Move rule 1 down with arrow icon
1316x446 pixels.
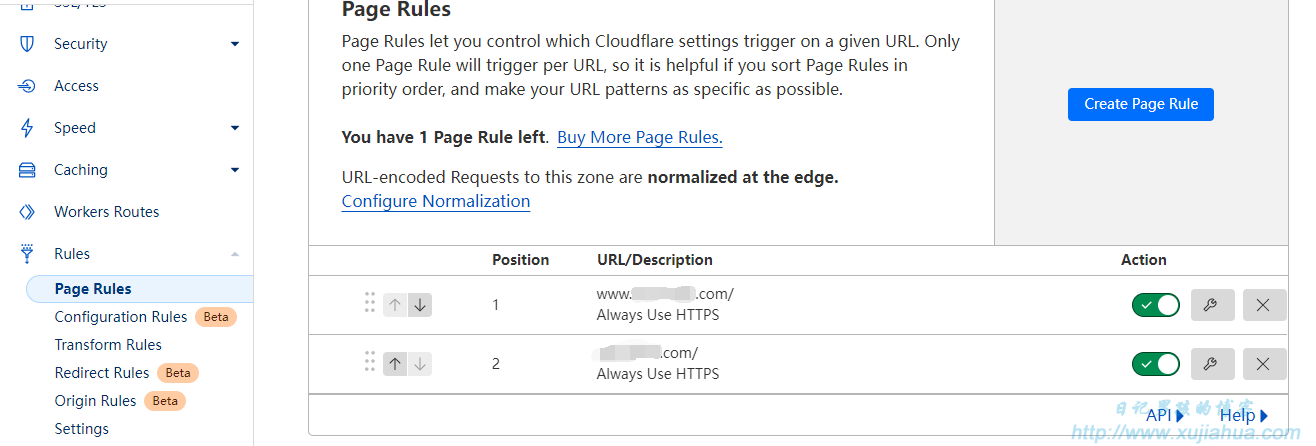pos(420,305)
